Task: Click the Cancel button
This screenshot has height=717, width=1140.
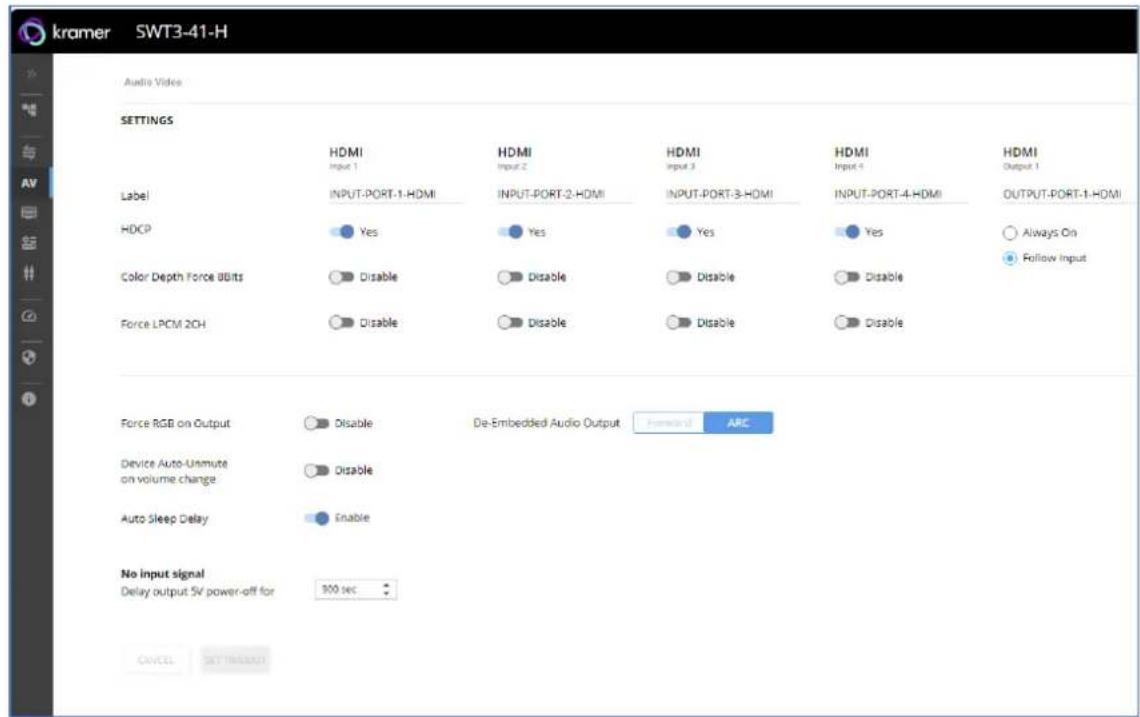Action: point(156,660)
